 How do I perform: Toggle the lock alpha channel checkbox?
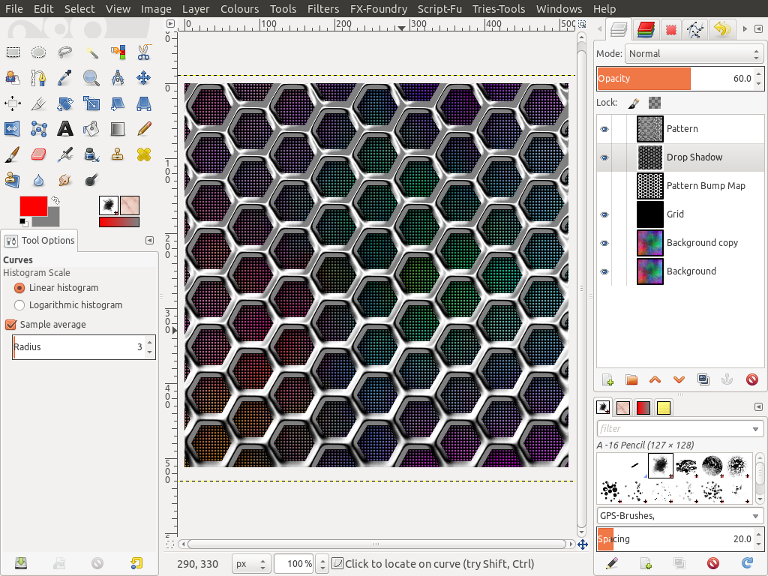click(655, 103)
